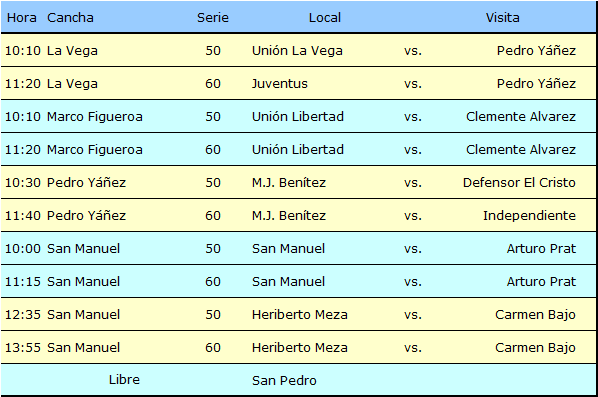Screen dimensions: 598x397
Task: Select the San Pedro free team
Action: tap(284, 381)
